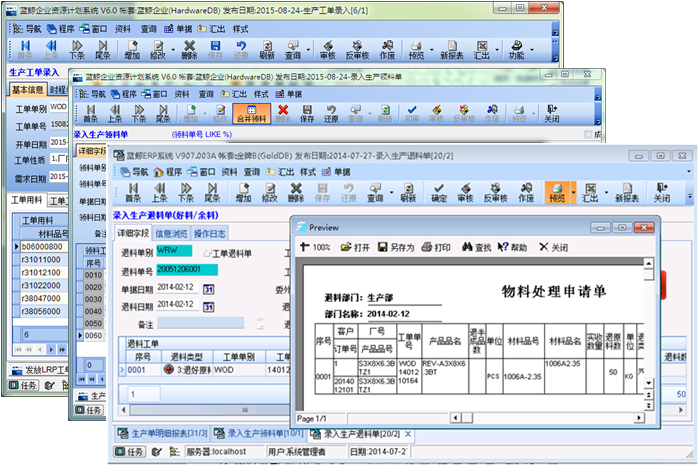Click 另存为 save-as in Preview toolbar

(x=396, y=247)
